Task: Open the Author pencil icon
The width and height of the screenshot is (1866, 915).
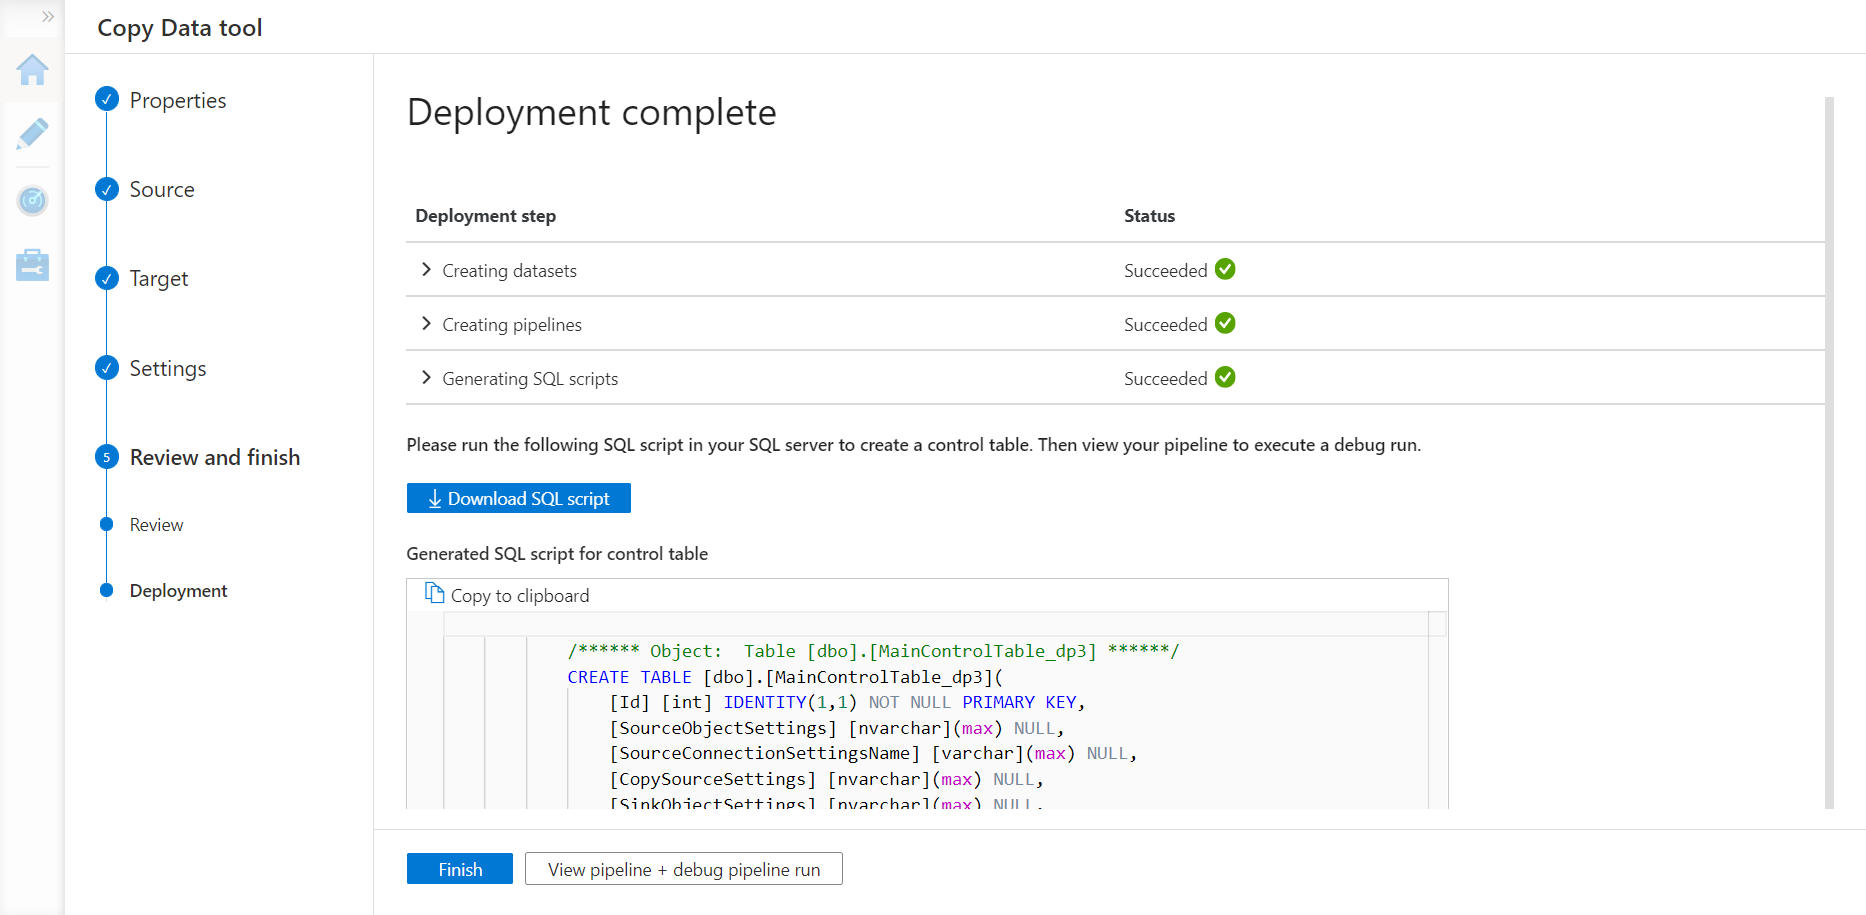Action: pyautogui.click(x=32, y=134)
